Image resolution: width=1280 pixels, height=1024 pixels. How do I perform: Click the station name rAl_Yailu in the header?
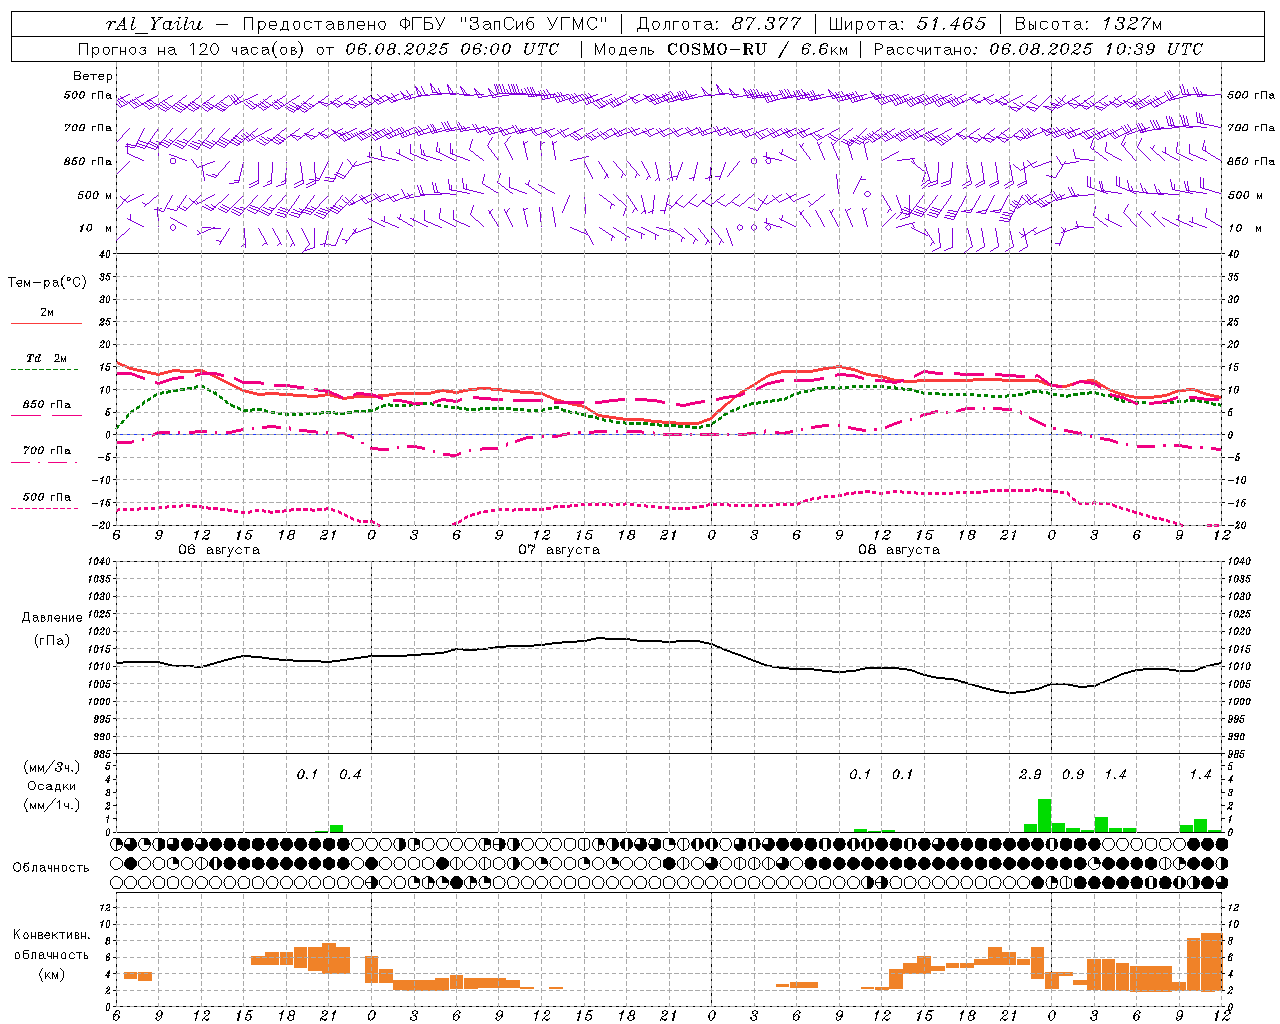click(x=153, y=24)
